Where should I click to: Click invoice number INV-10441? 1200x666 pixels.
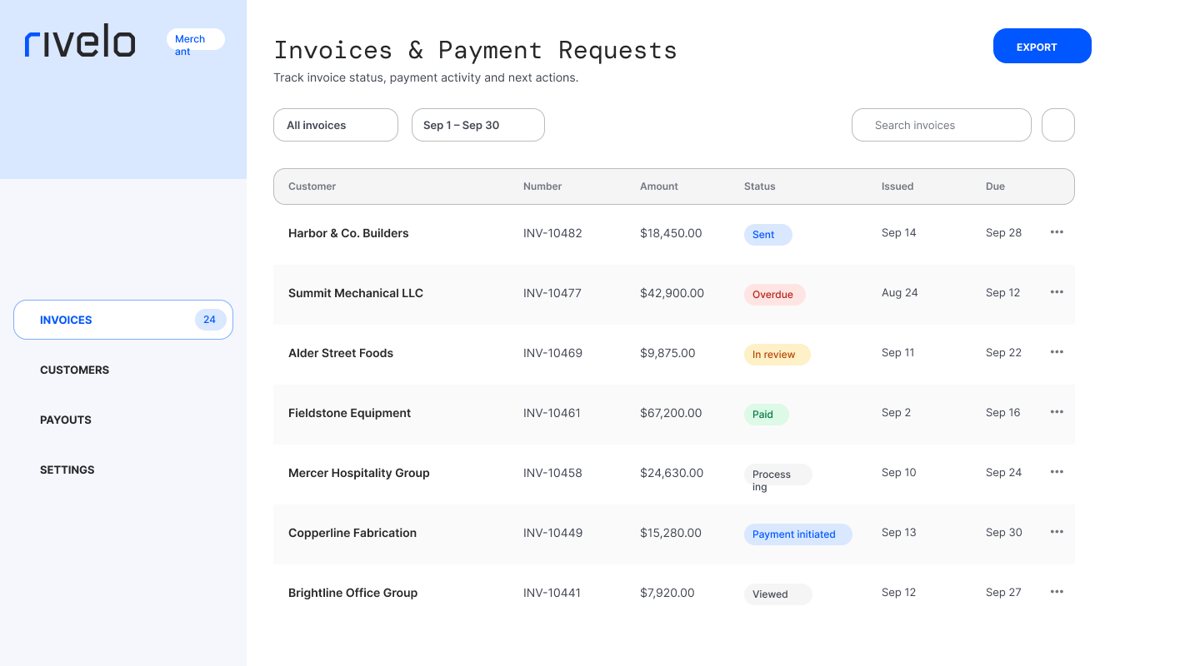coord(552,593)
